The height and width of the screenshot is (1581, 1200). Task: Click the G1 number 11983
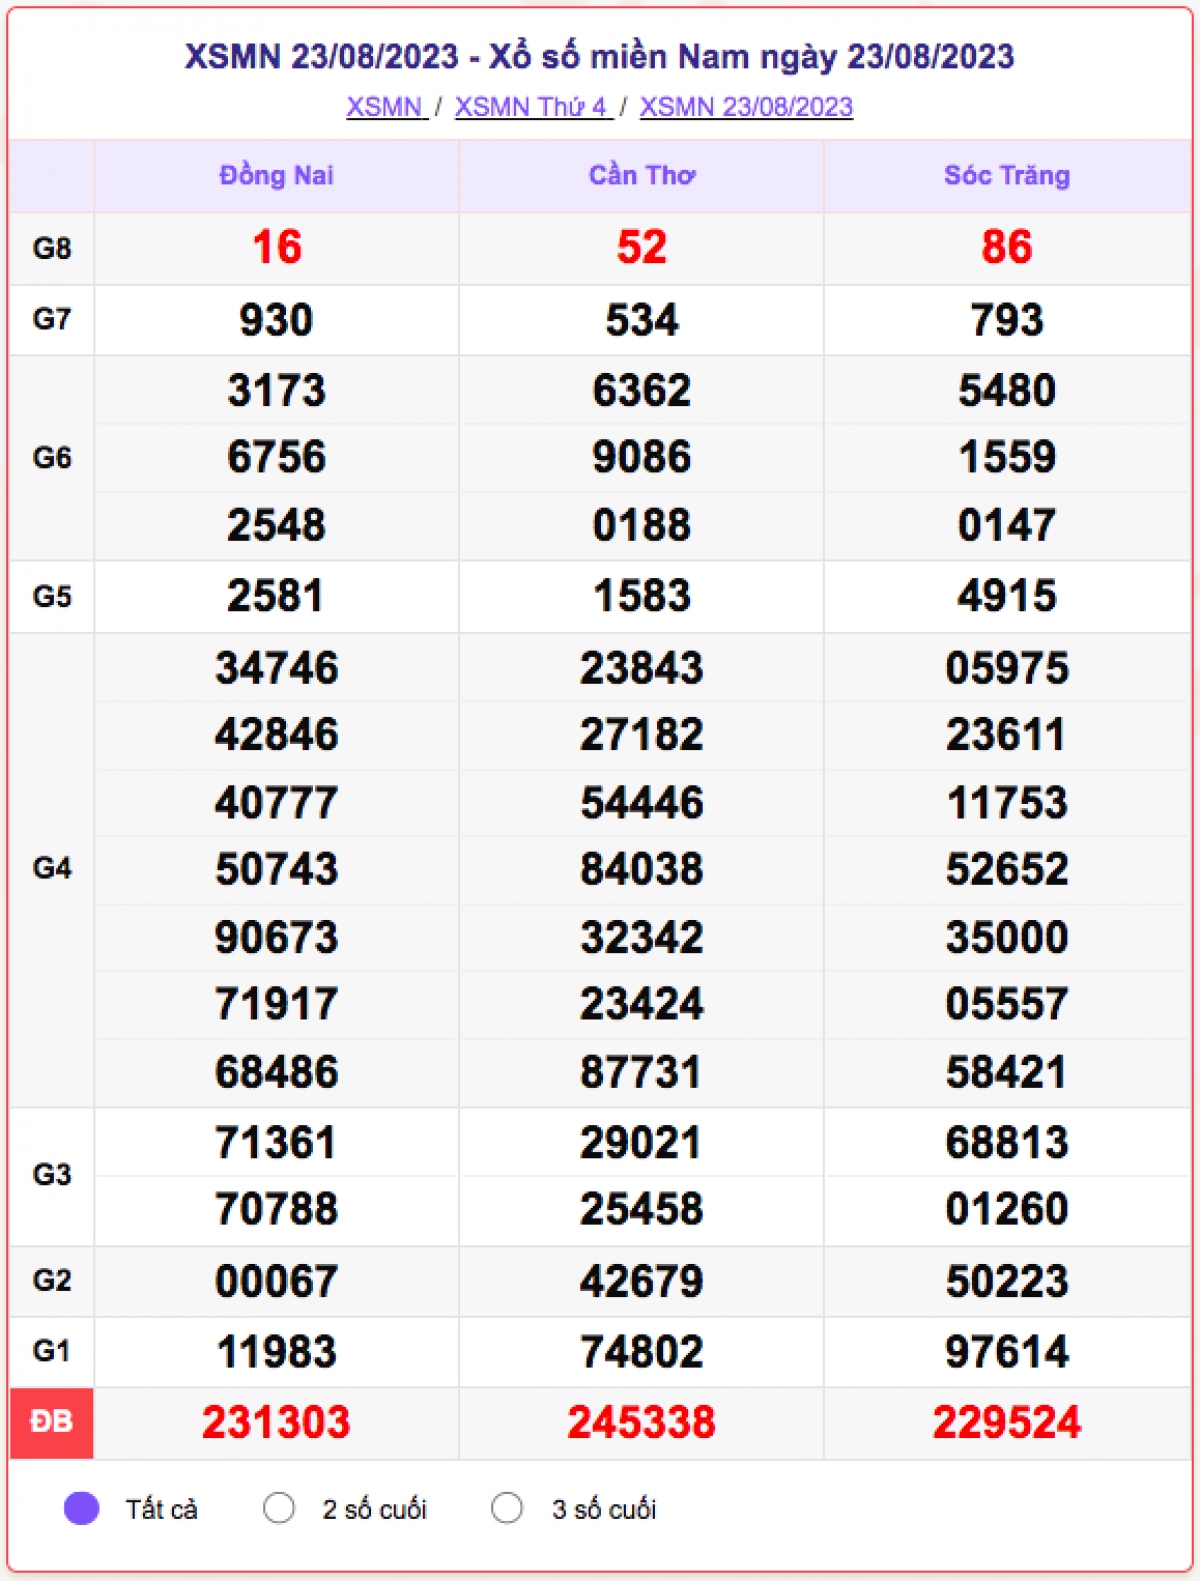coord(277,1353)
